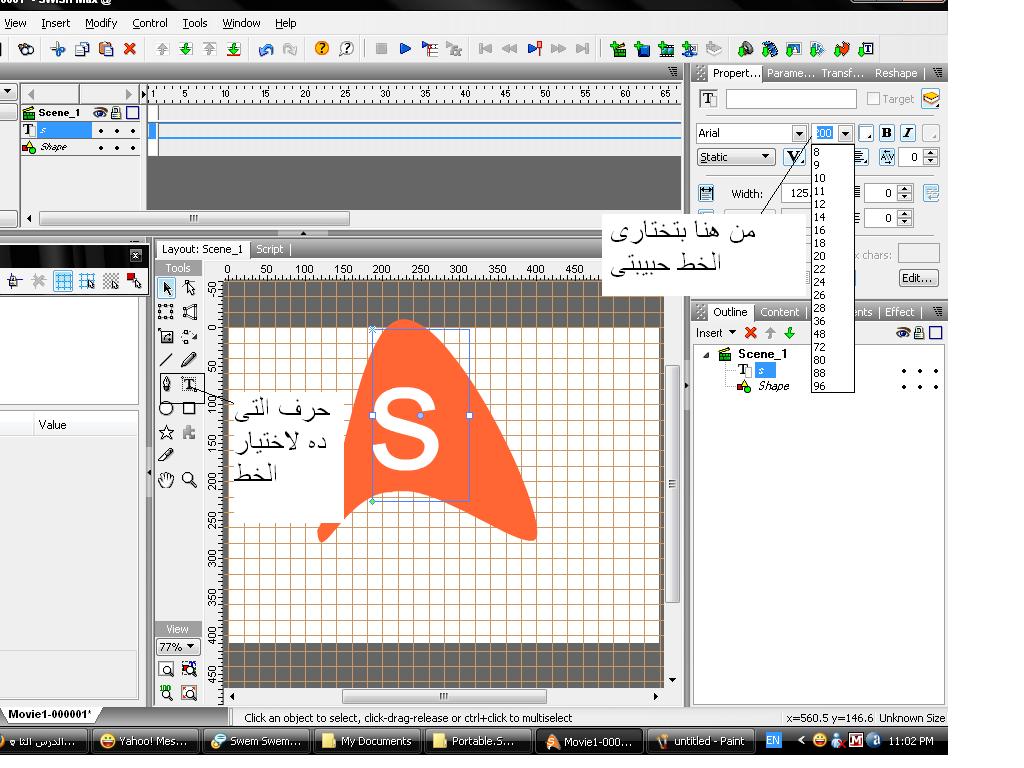The height and width of the screenshot is (768, 1024).
Task: Click the Edit... button
Action: [x=918, y=278]
